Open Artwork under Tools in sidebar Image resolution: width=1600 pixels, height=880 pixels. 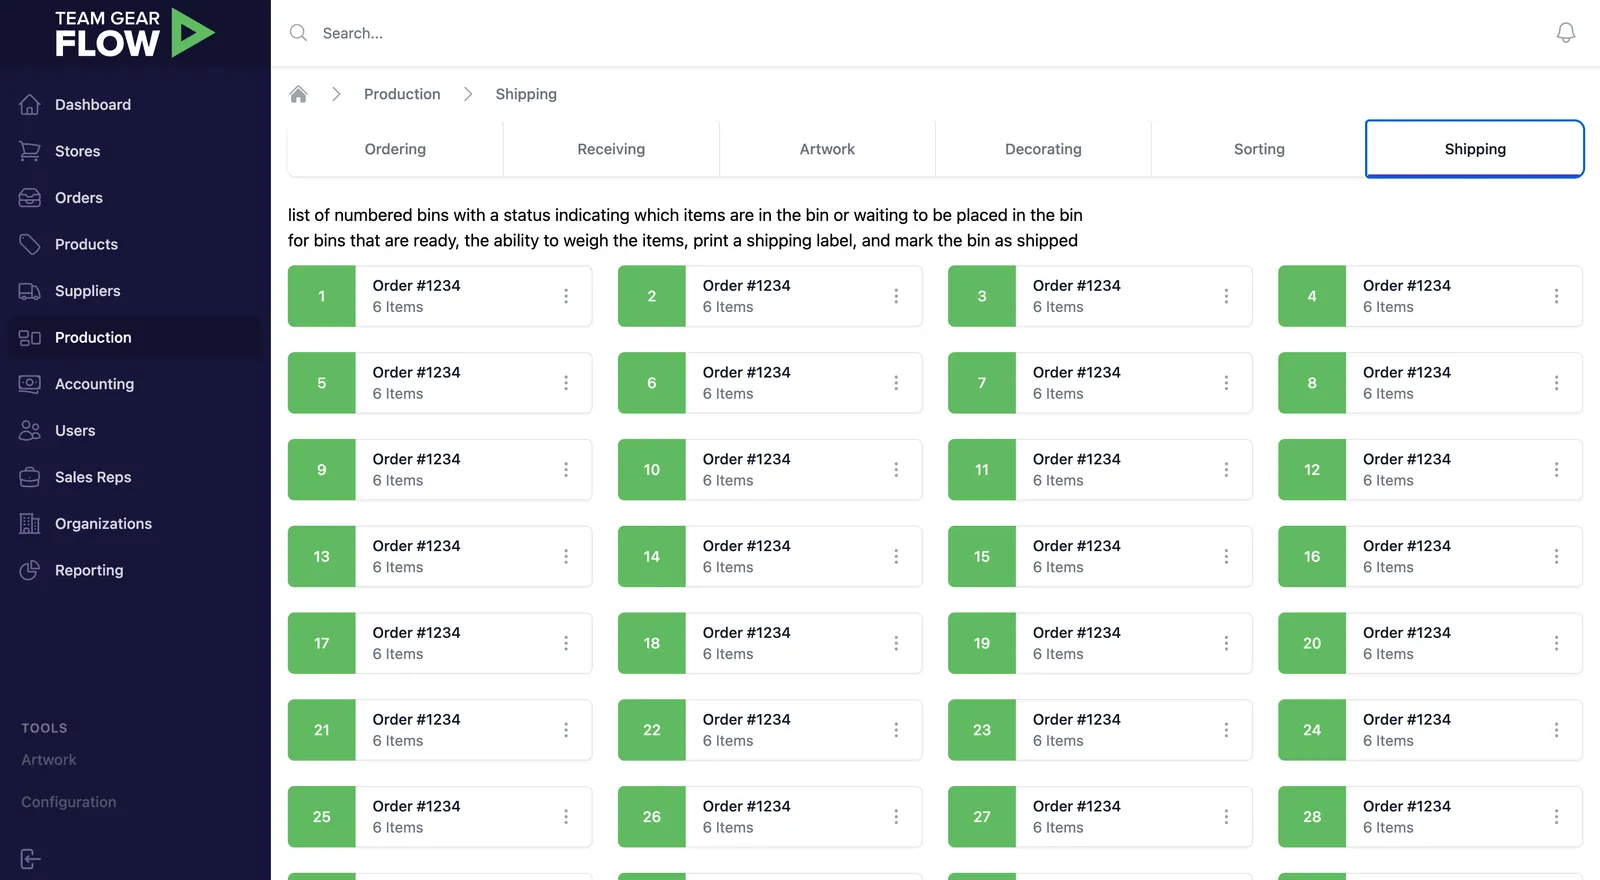(x=49, y=760)
